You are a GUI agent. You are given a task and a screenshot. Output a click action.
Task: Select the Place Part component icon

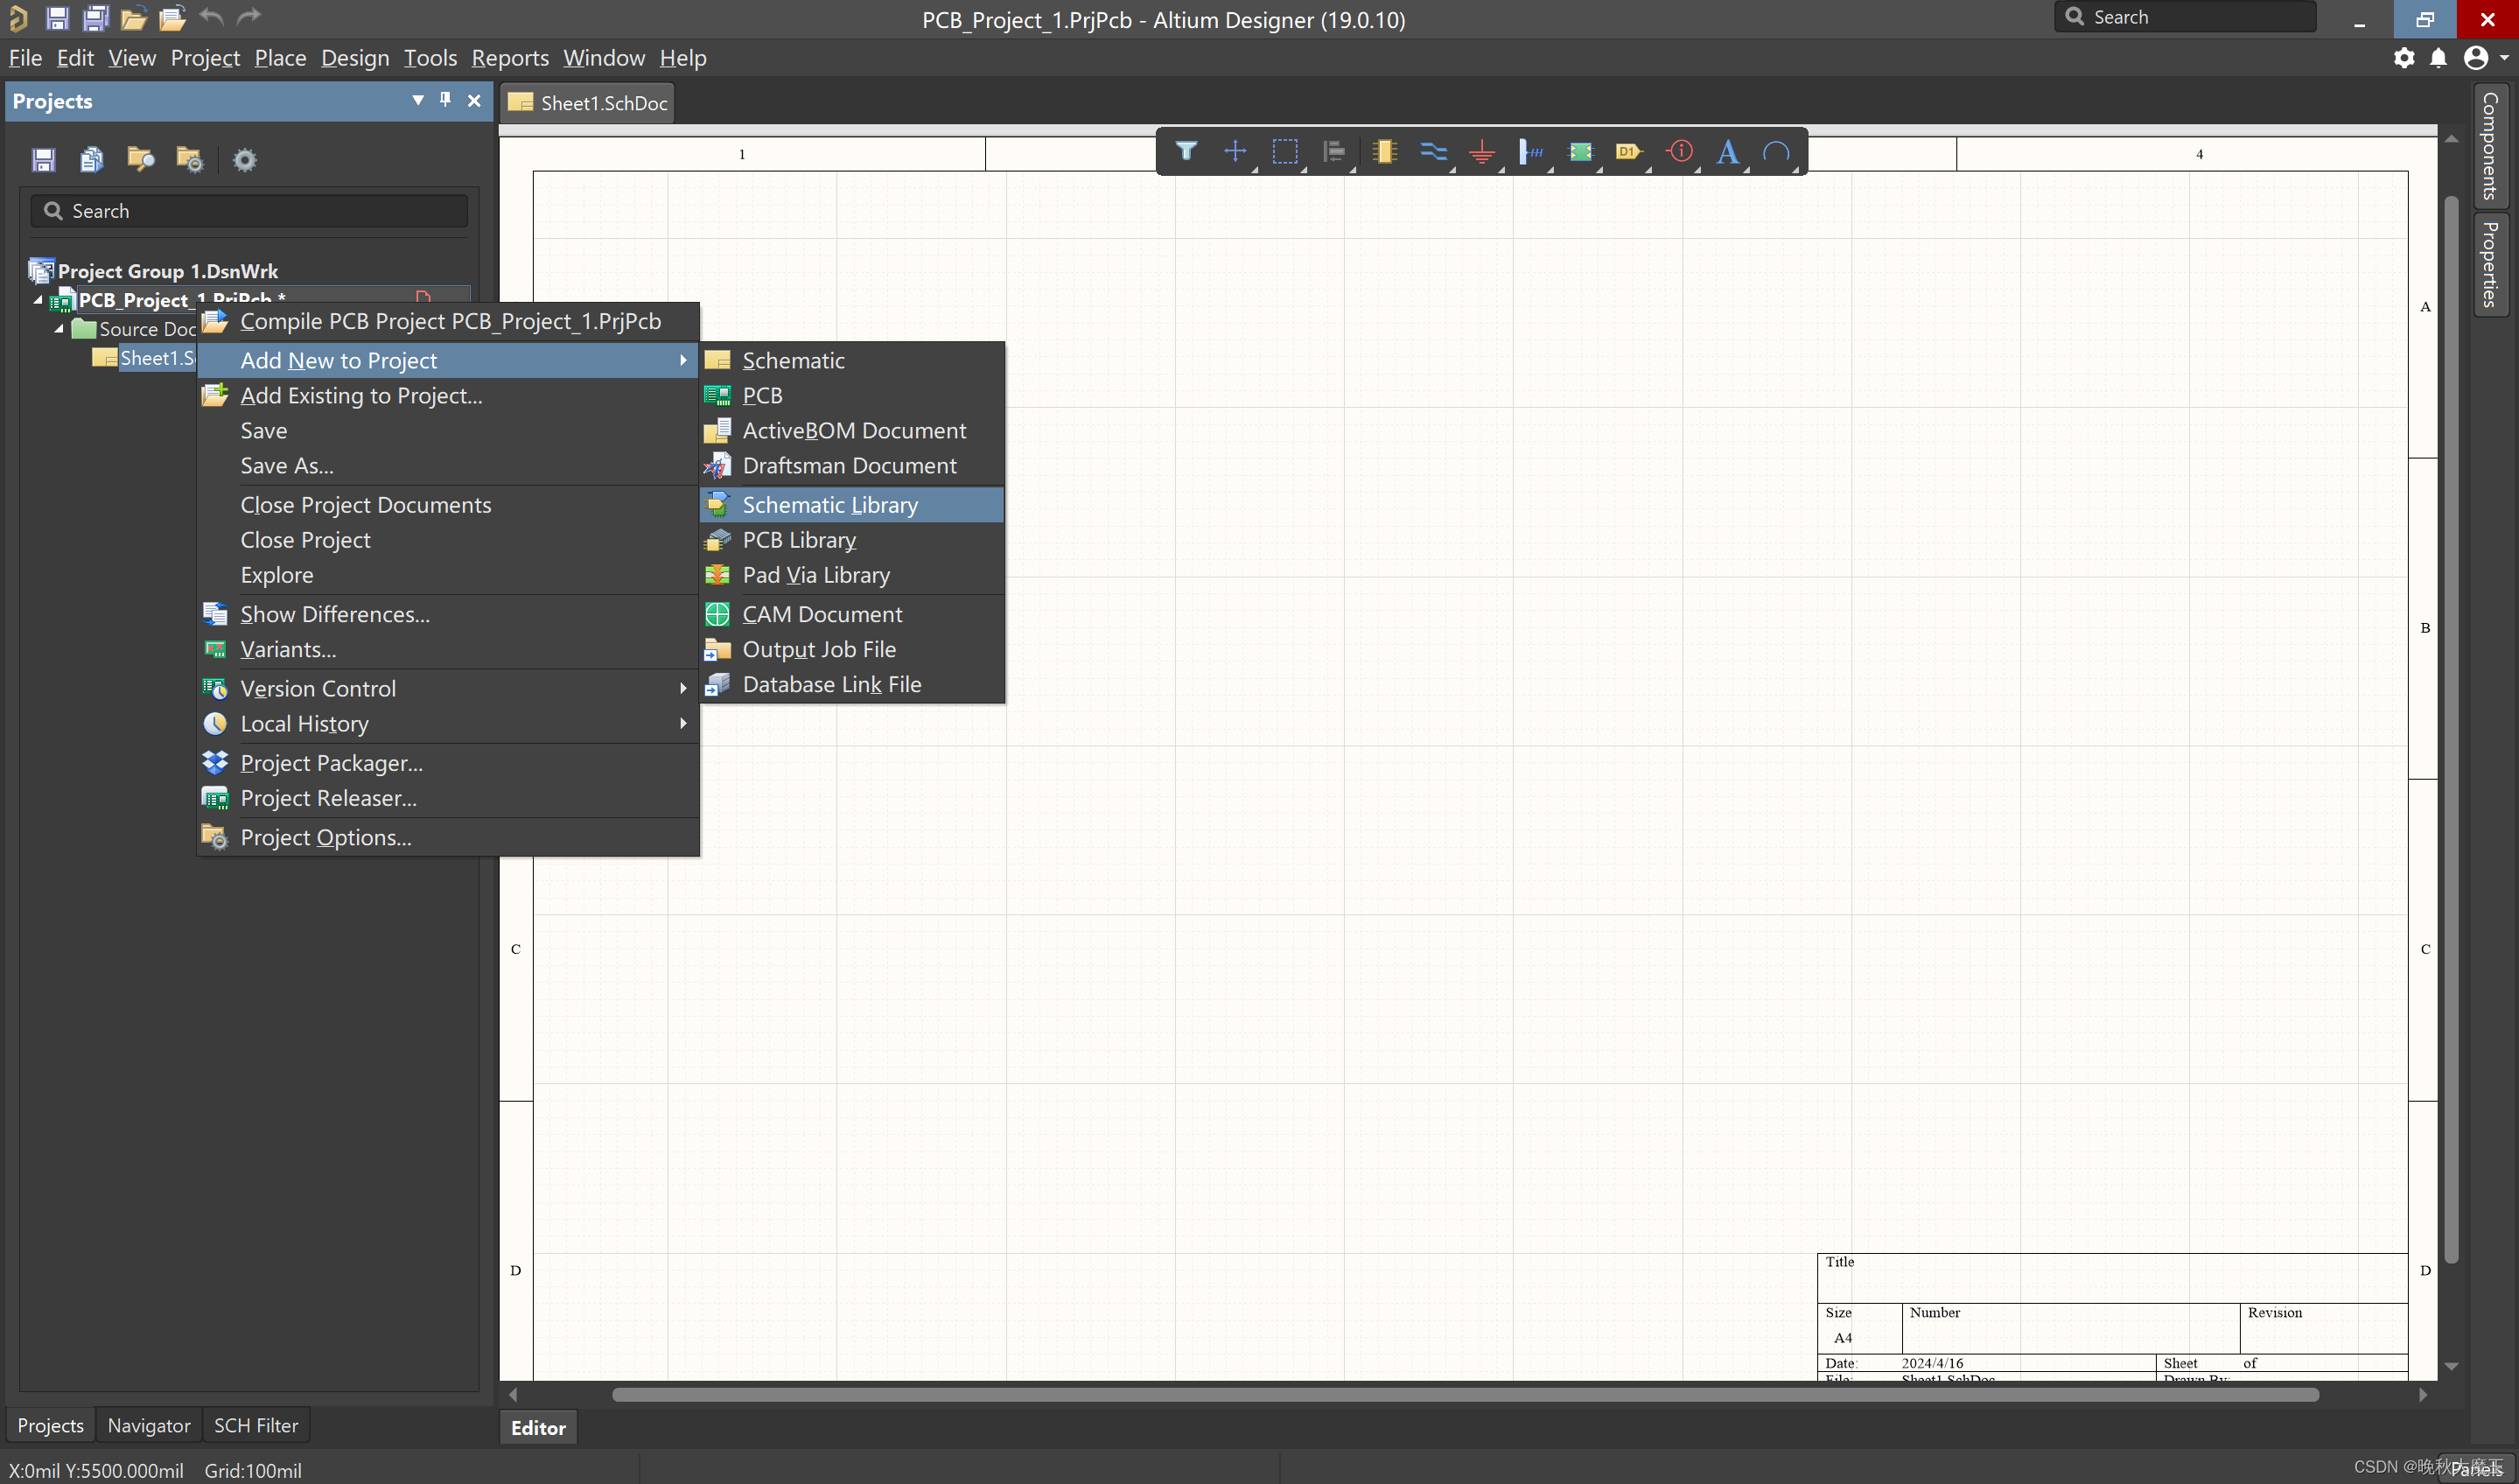(1384, 151)
